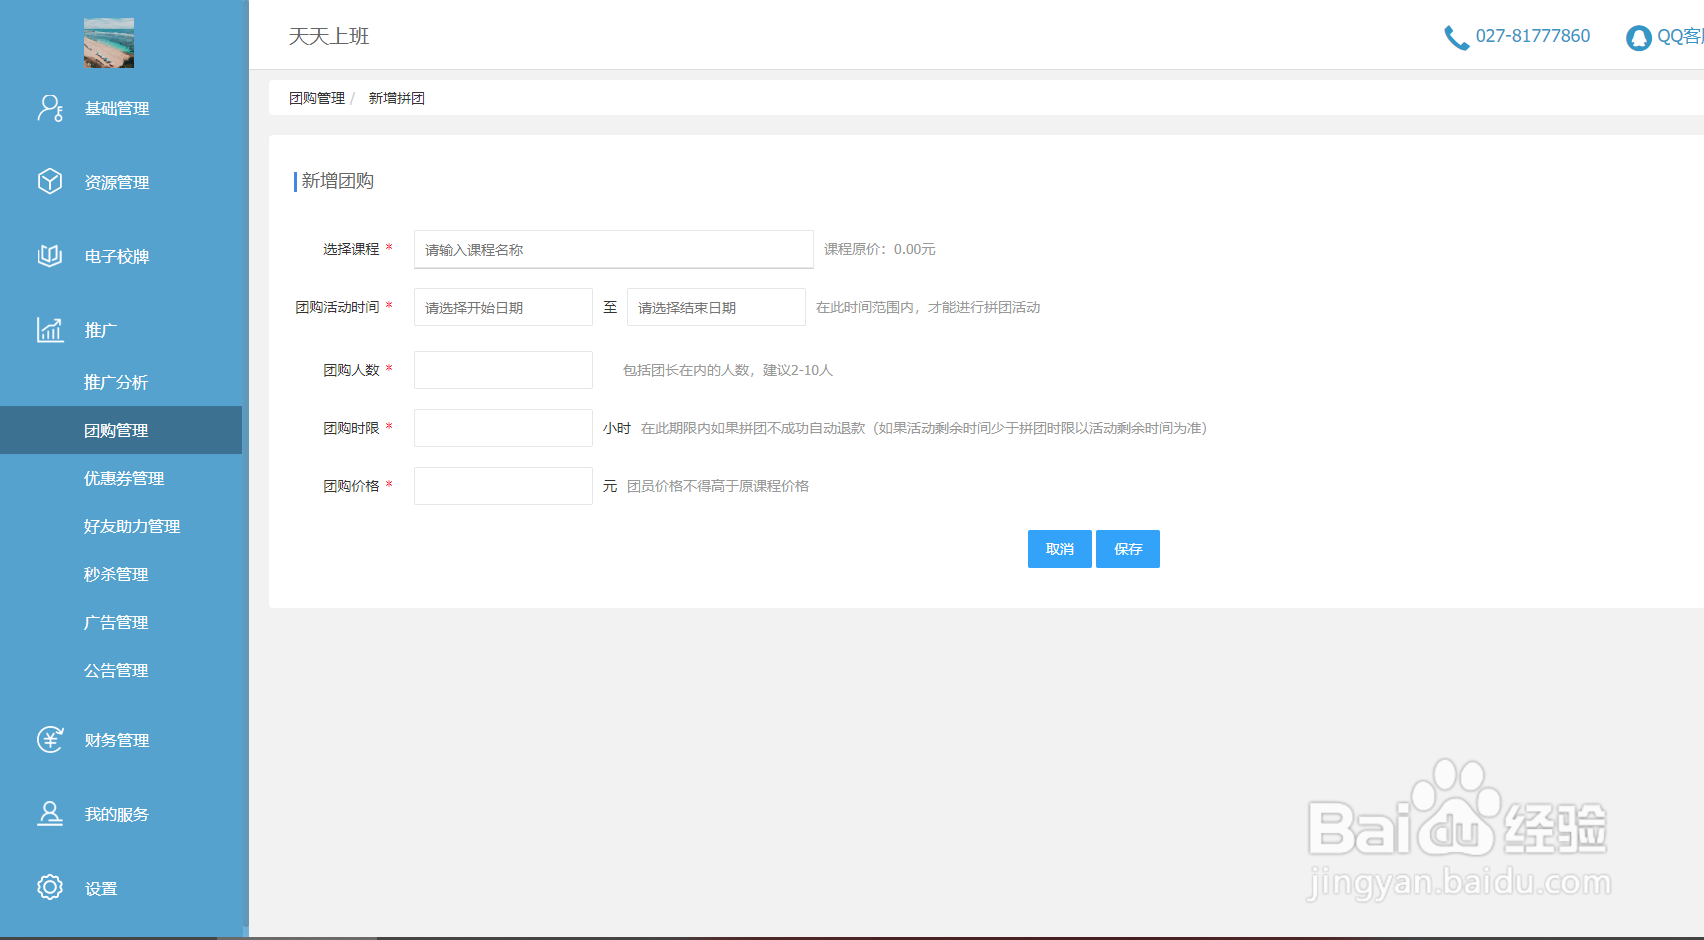Open the 请选择结束日期 date picker
This screenshot has height=940, width=1704.
coord(716,307)
